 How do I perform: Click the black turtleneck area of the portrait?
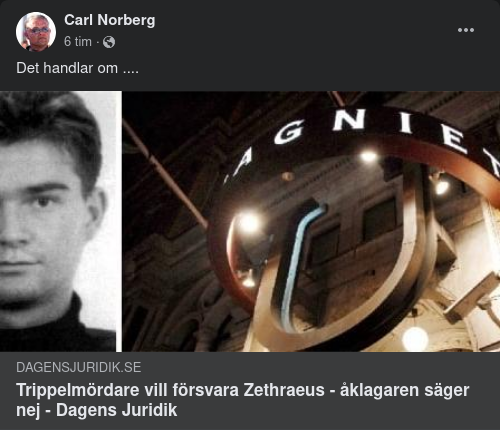point(58,328)
